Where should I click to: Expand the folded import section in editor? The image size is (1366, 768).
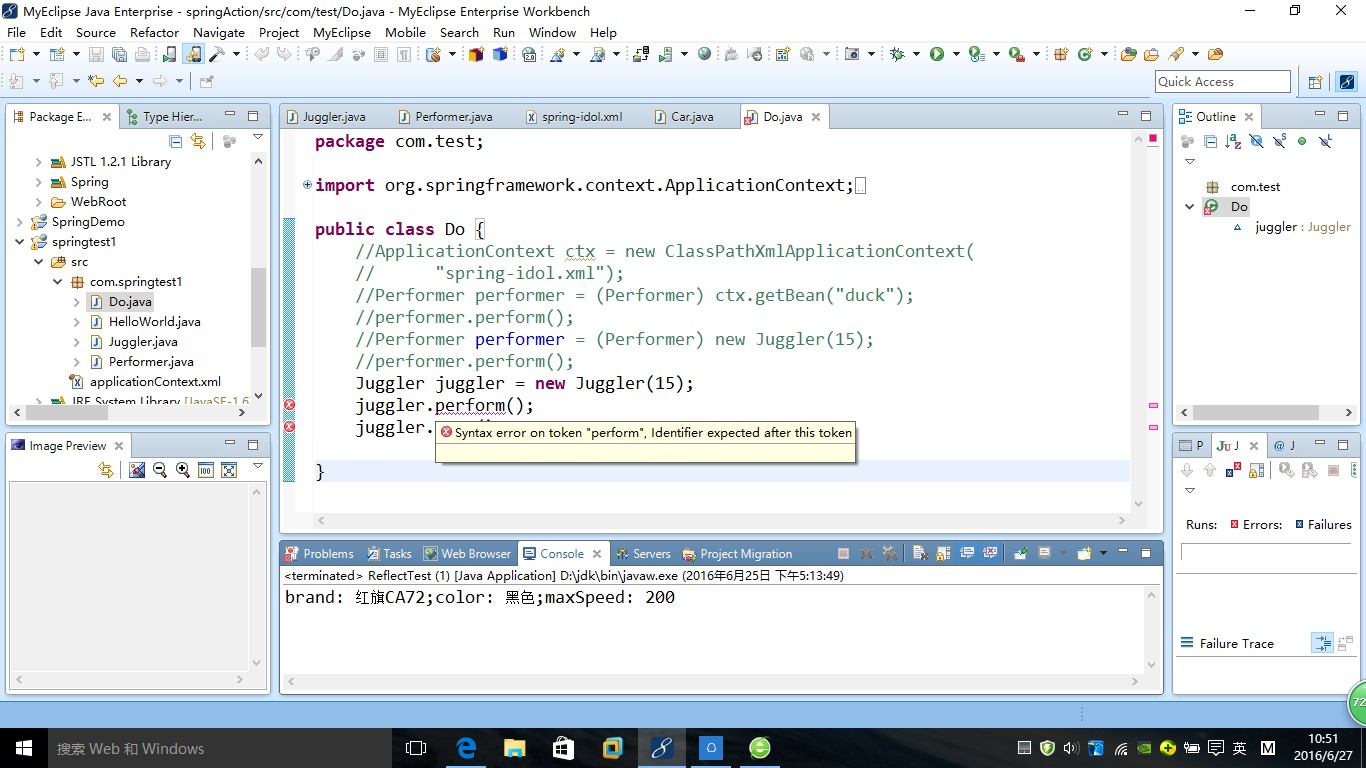(307, 185)
